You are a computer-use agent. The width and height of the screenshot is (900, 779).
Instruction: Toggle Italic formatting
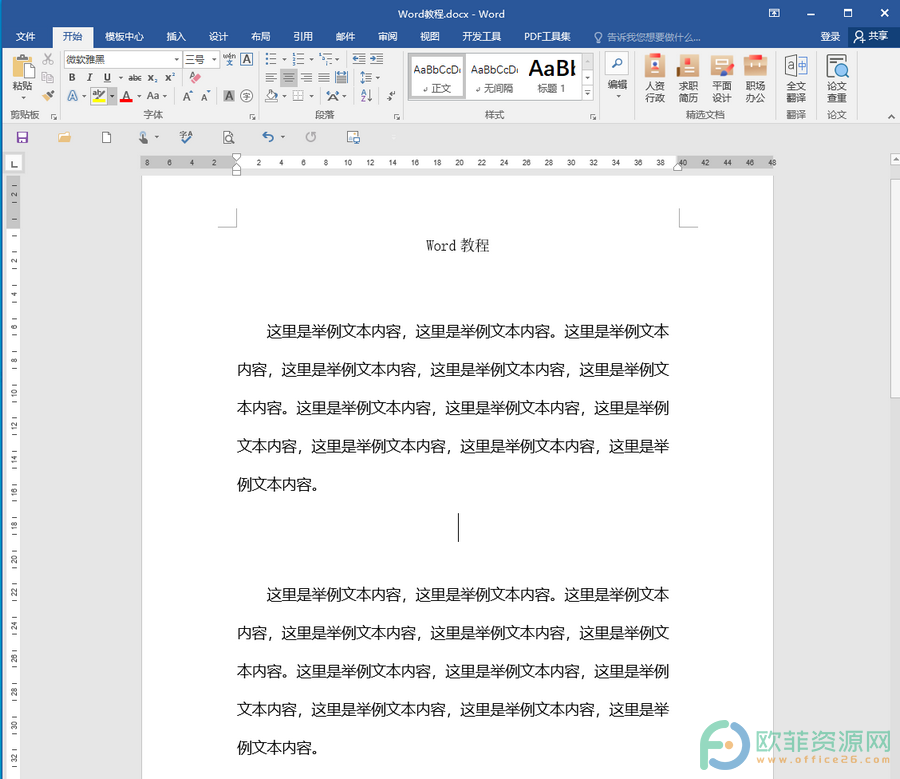(89, 77)
